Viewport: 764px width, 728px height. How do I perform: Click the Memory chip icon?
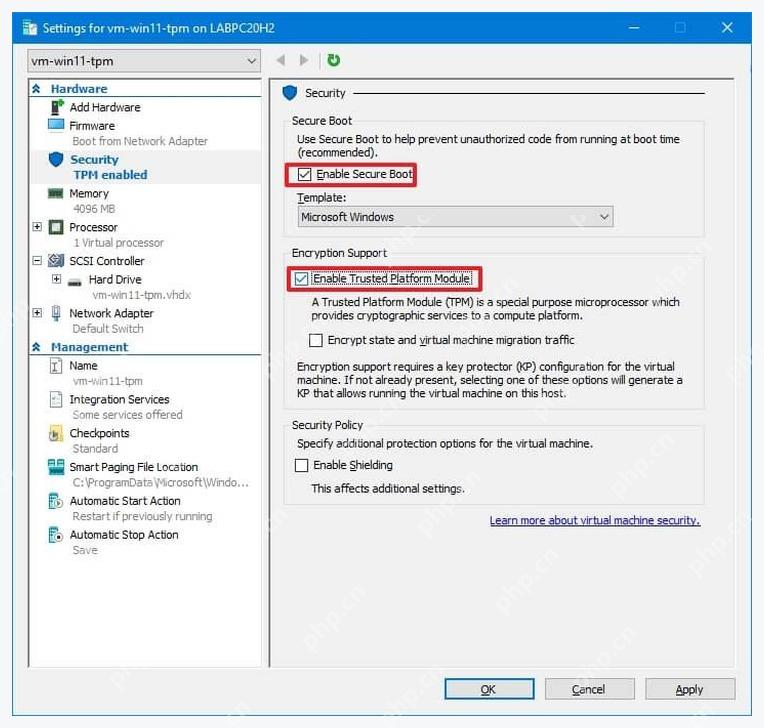56,193
